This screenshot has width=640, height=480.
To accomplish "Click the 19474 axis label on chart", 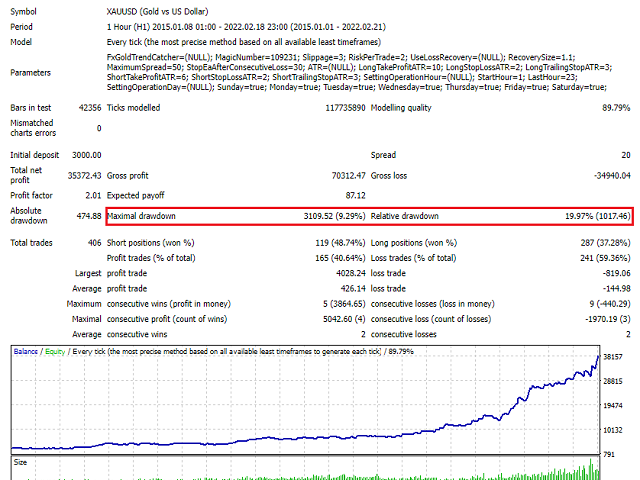I will click(613, 406).
